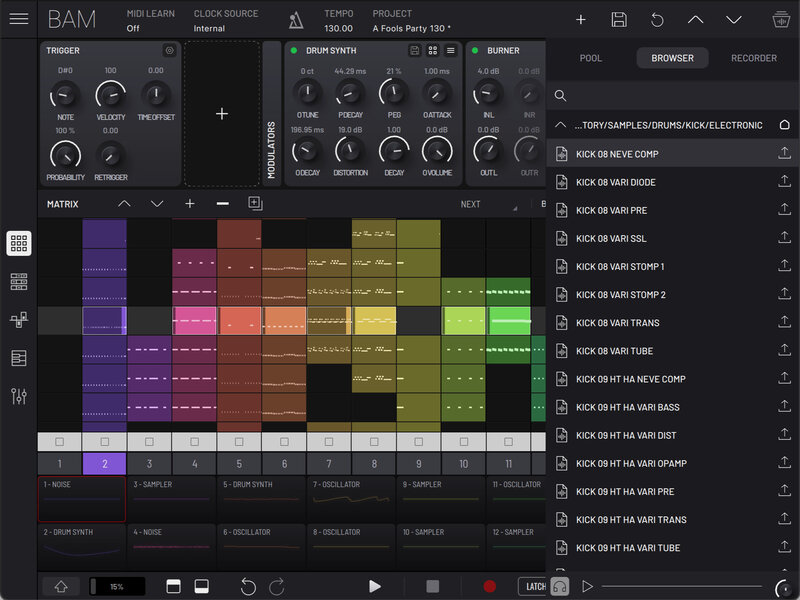Save the project using the save icon
Viewport: 800px width, 600px height.
[622, 19]
